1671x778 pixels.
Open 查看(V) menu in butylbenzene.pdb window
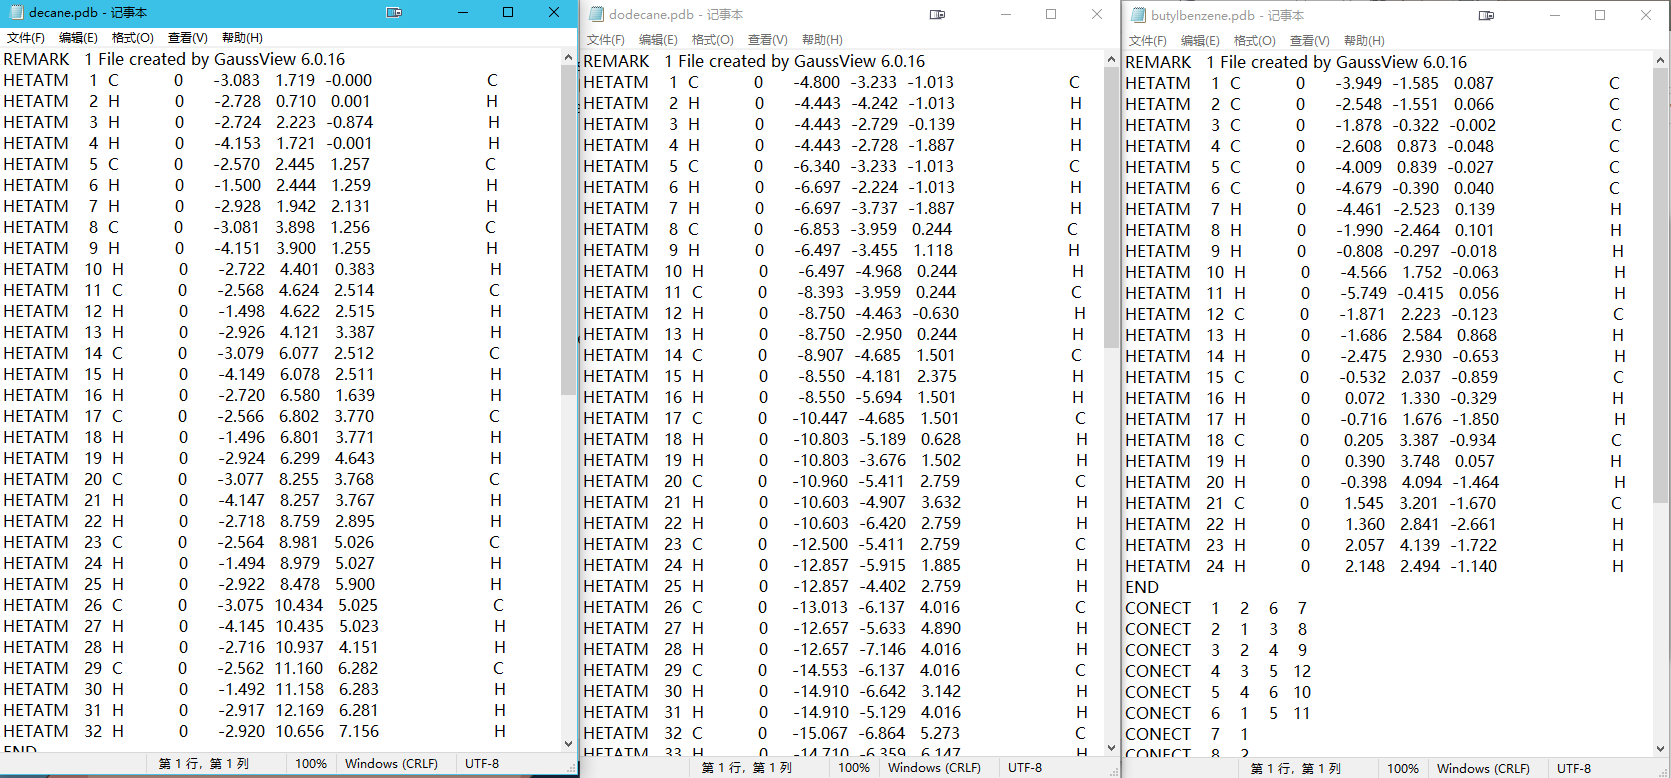pyautogui.click(x=1309, y=41)
